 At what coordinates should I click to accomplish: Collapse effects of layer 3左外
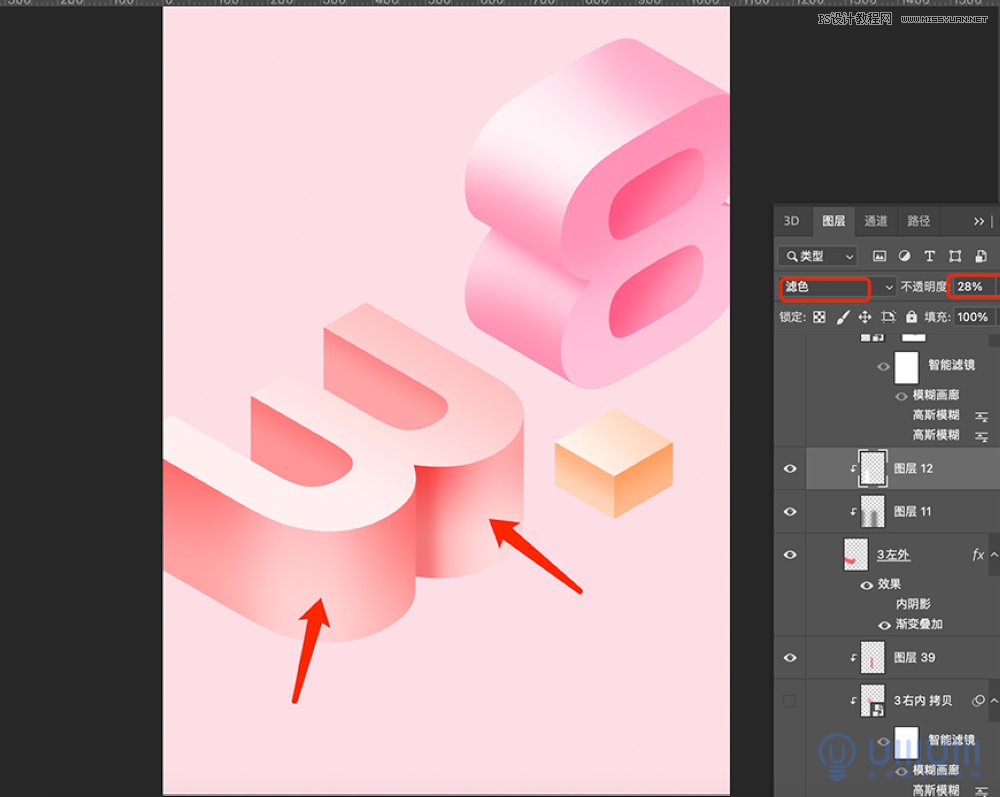click(994, 555)
